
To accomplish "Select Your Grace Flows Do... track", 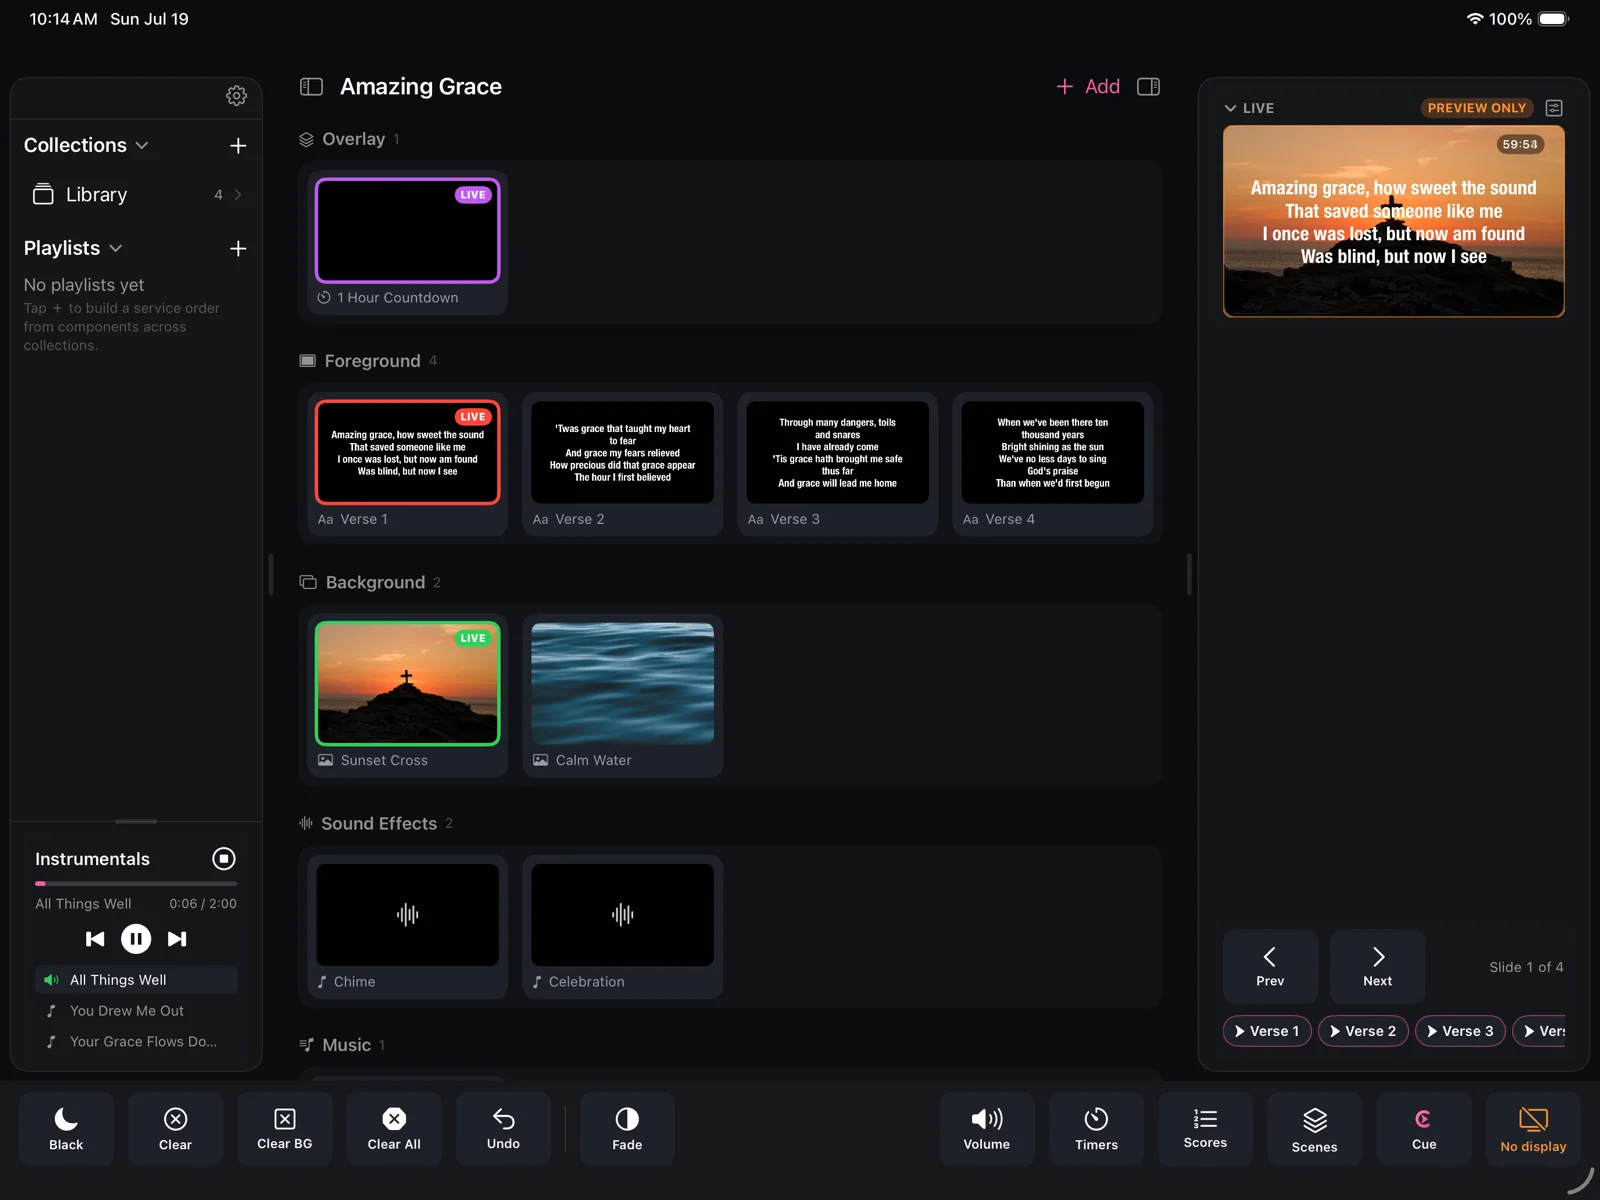I will (x=136, y=1041).
